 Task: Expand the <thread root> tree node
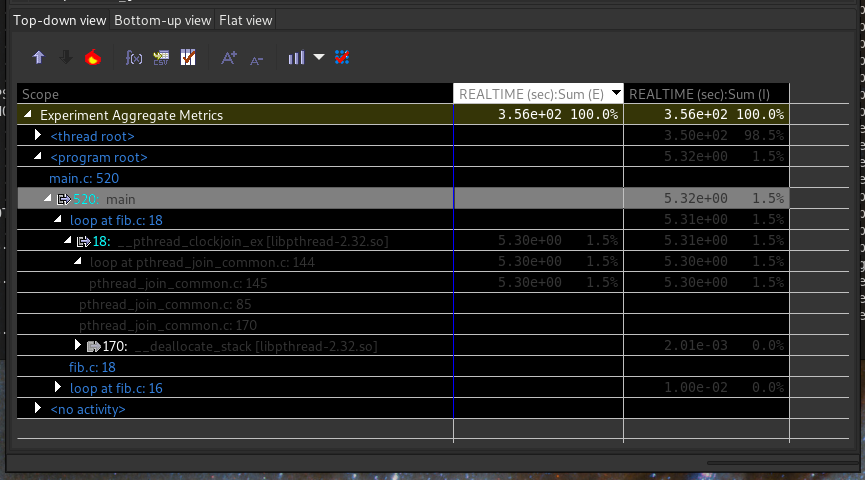pyautogui.click(x=38, y=135)
